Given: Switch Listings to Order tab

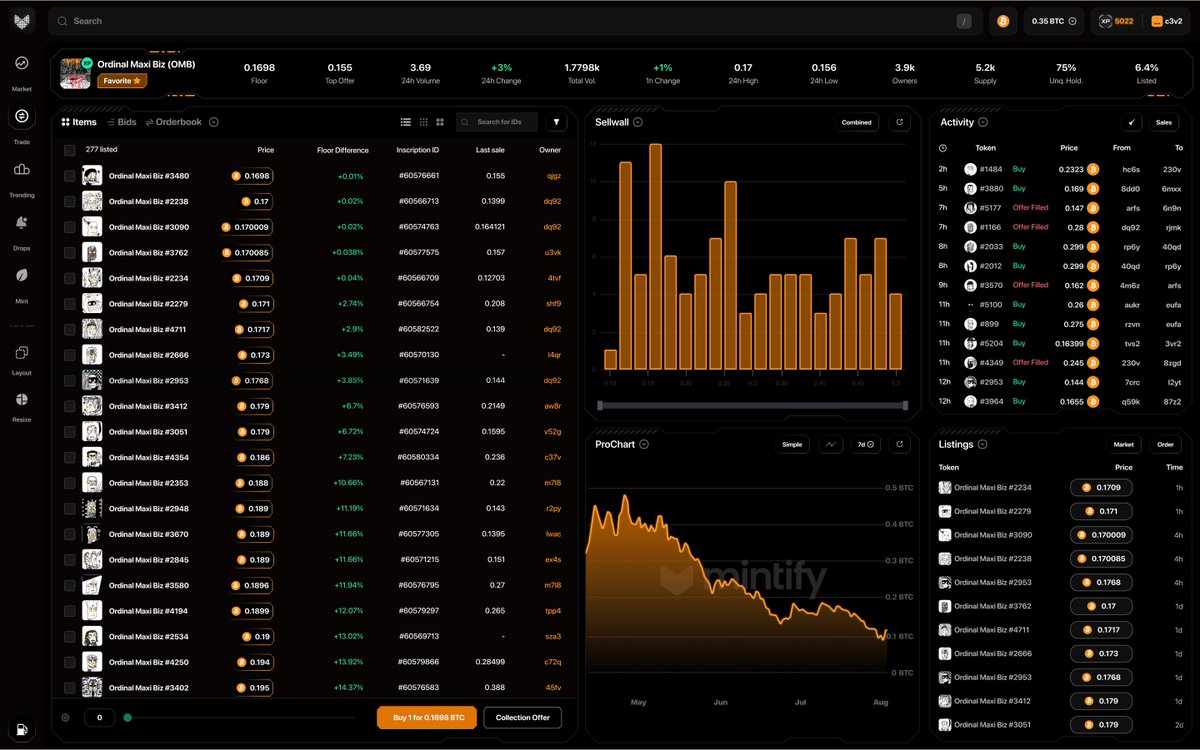Looking at the screenshot, I should tap(1165, 444).
